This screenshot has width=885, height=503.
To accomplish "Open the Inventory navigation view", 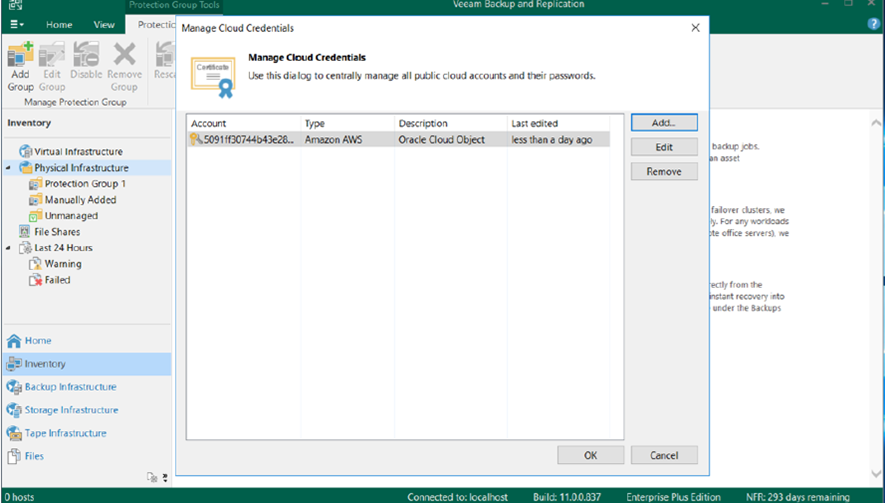I will [86, 364].
